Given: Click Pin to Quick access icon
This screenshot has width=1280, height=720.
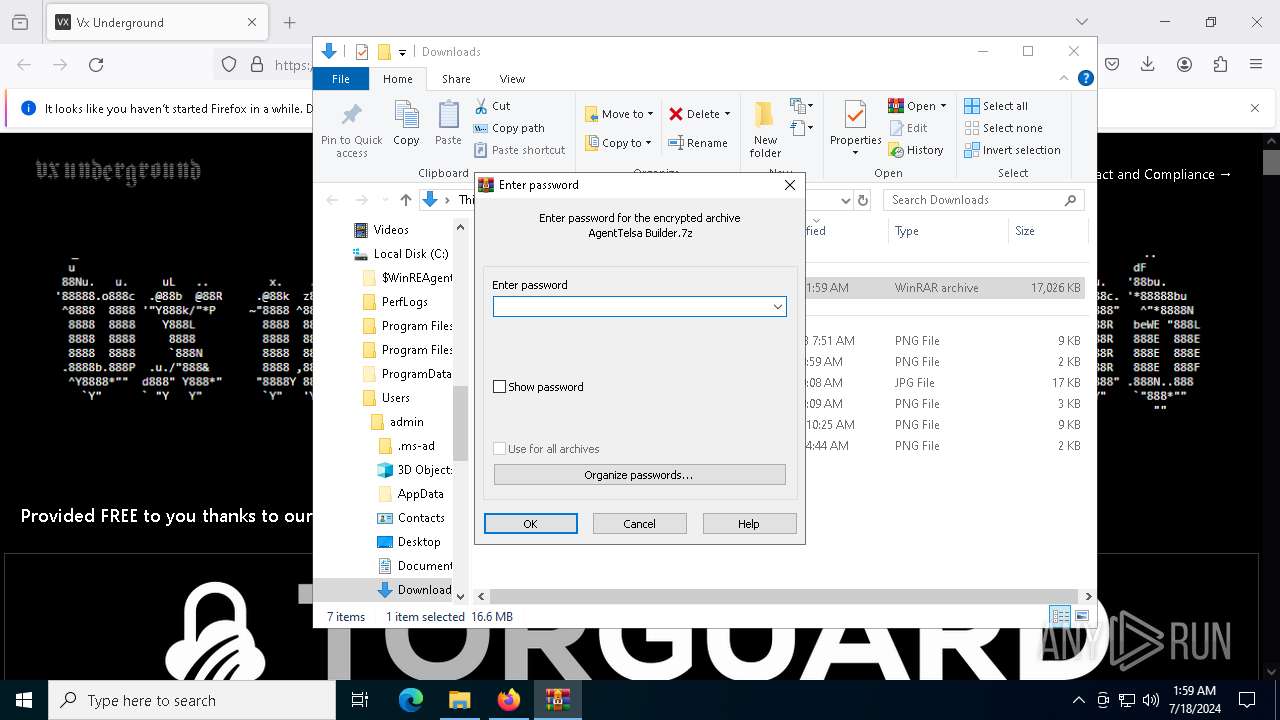Looking at the screenshot, I should coord(351,129).
